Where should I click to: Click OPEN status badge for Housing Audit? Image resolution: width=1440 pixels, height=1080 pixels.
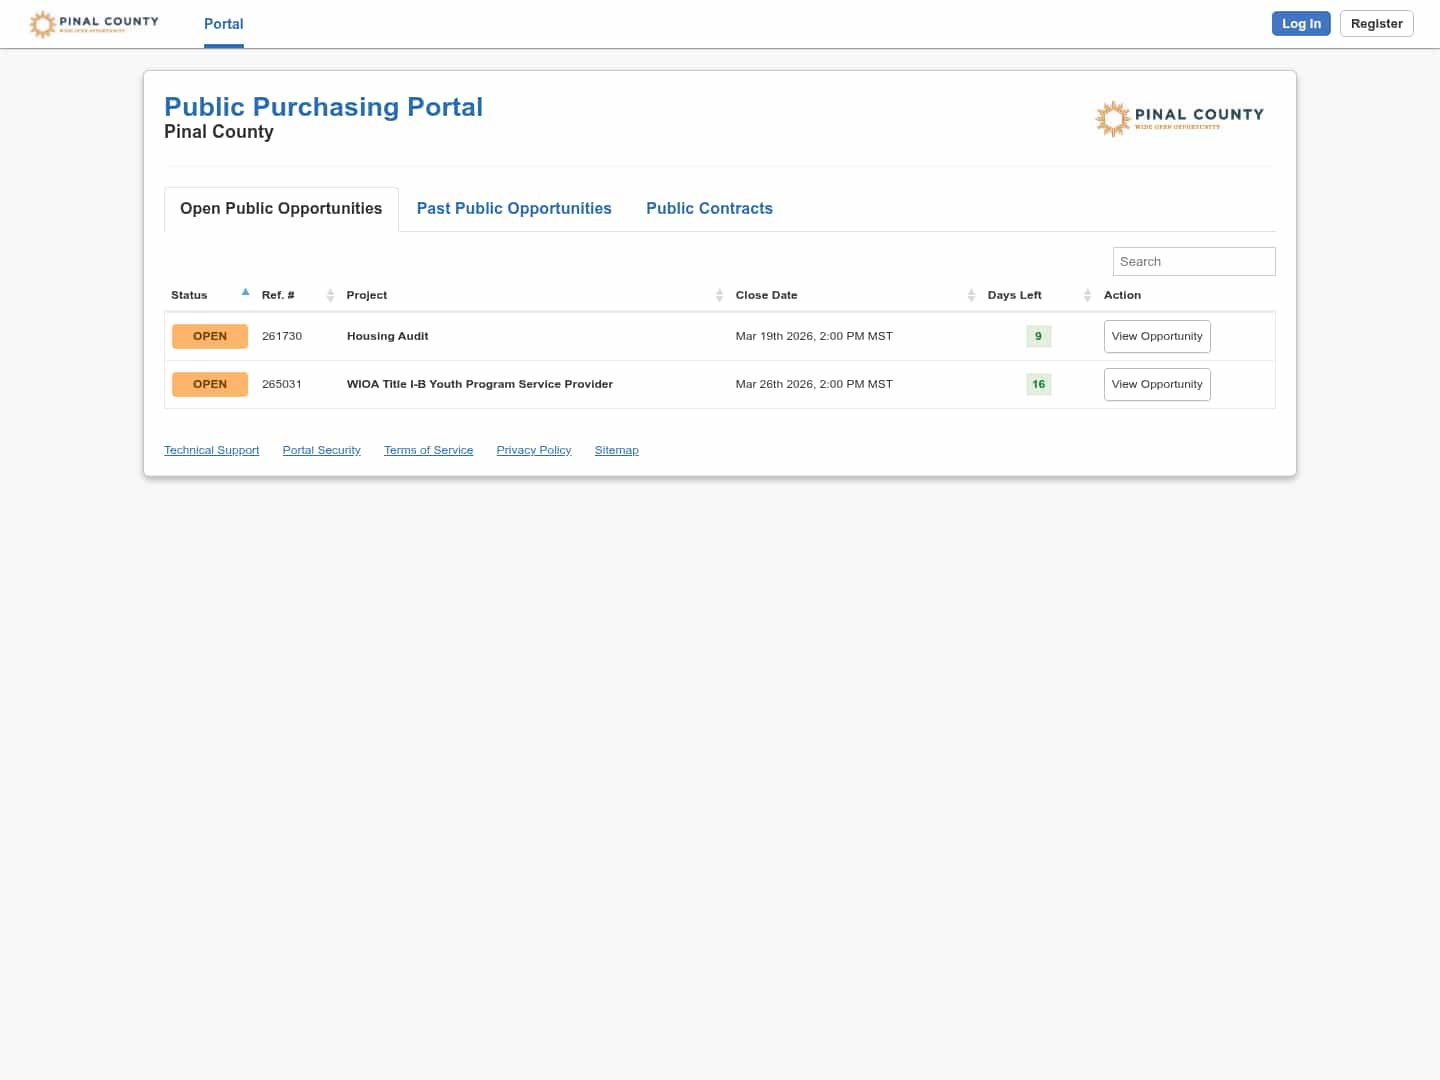pos(210,336)
